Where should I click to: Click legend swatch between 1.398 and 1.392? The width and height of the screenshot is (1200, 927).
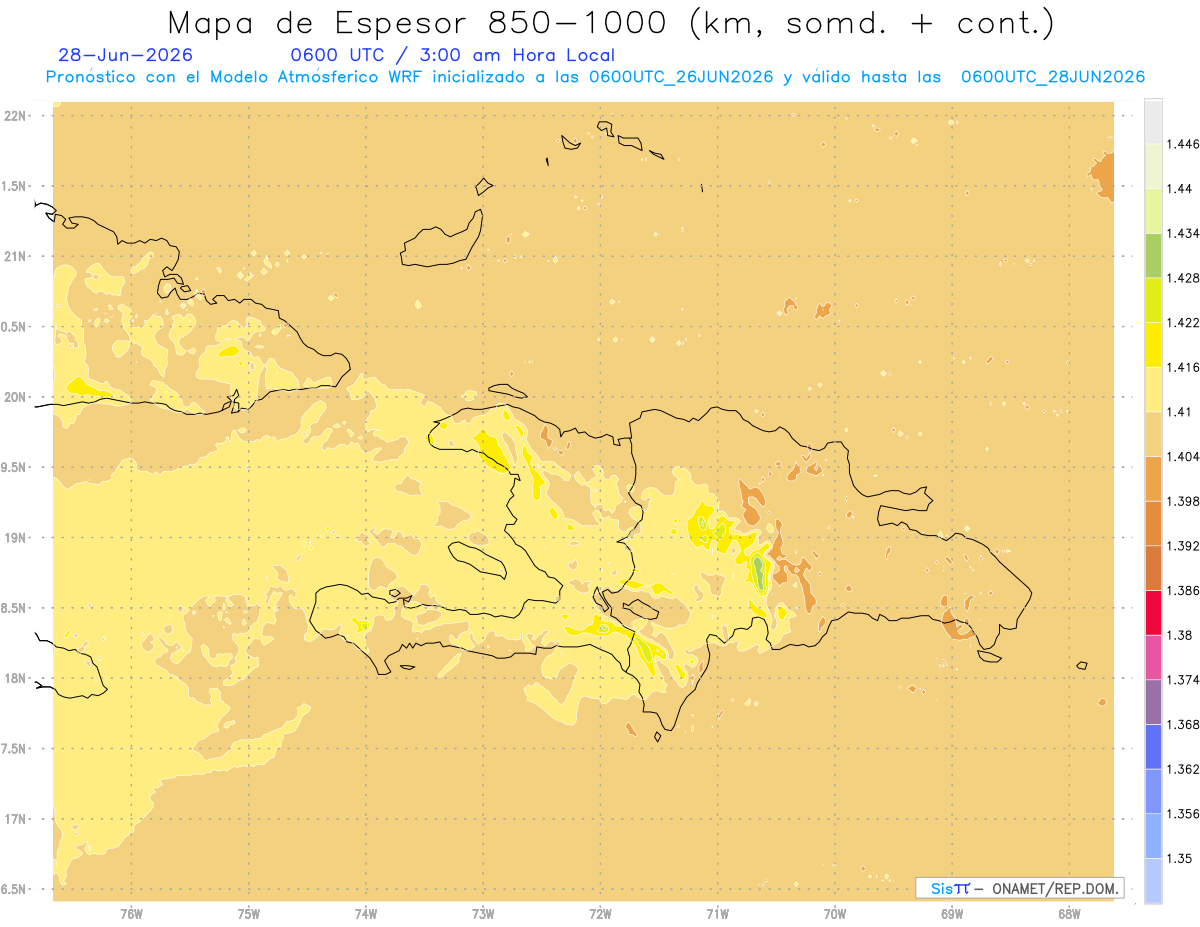click(1153, 523)
